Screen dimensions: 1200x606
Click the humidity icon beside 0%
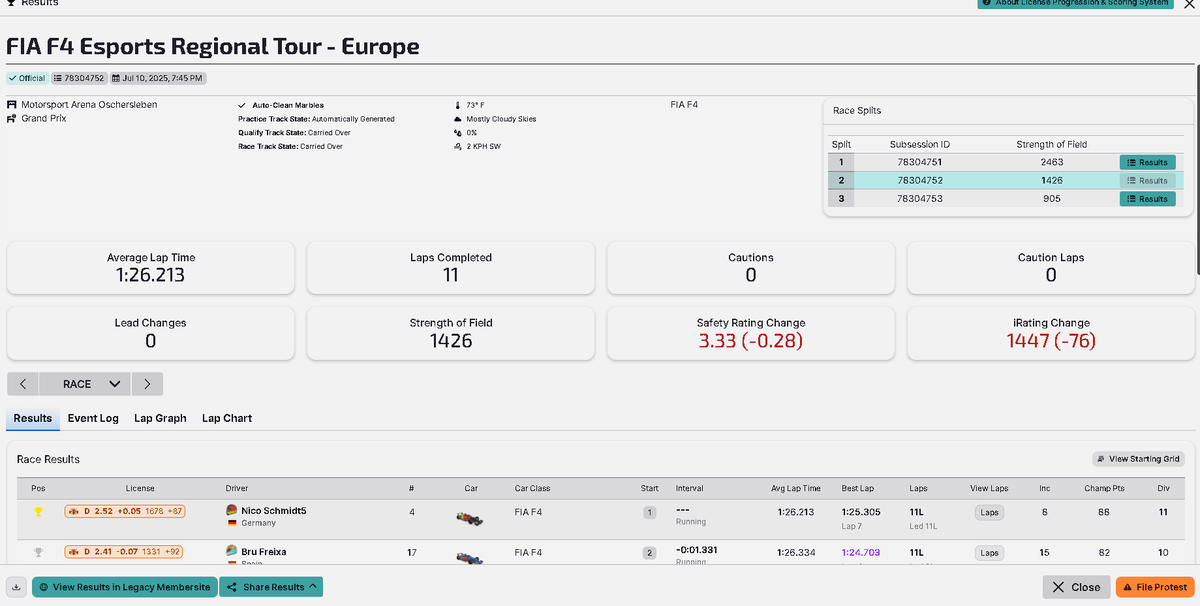click(457, 132)
